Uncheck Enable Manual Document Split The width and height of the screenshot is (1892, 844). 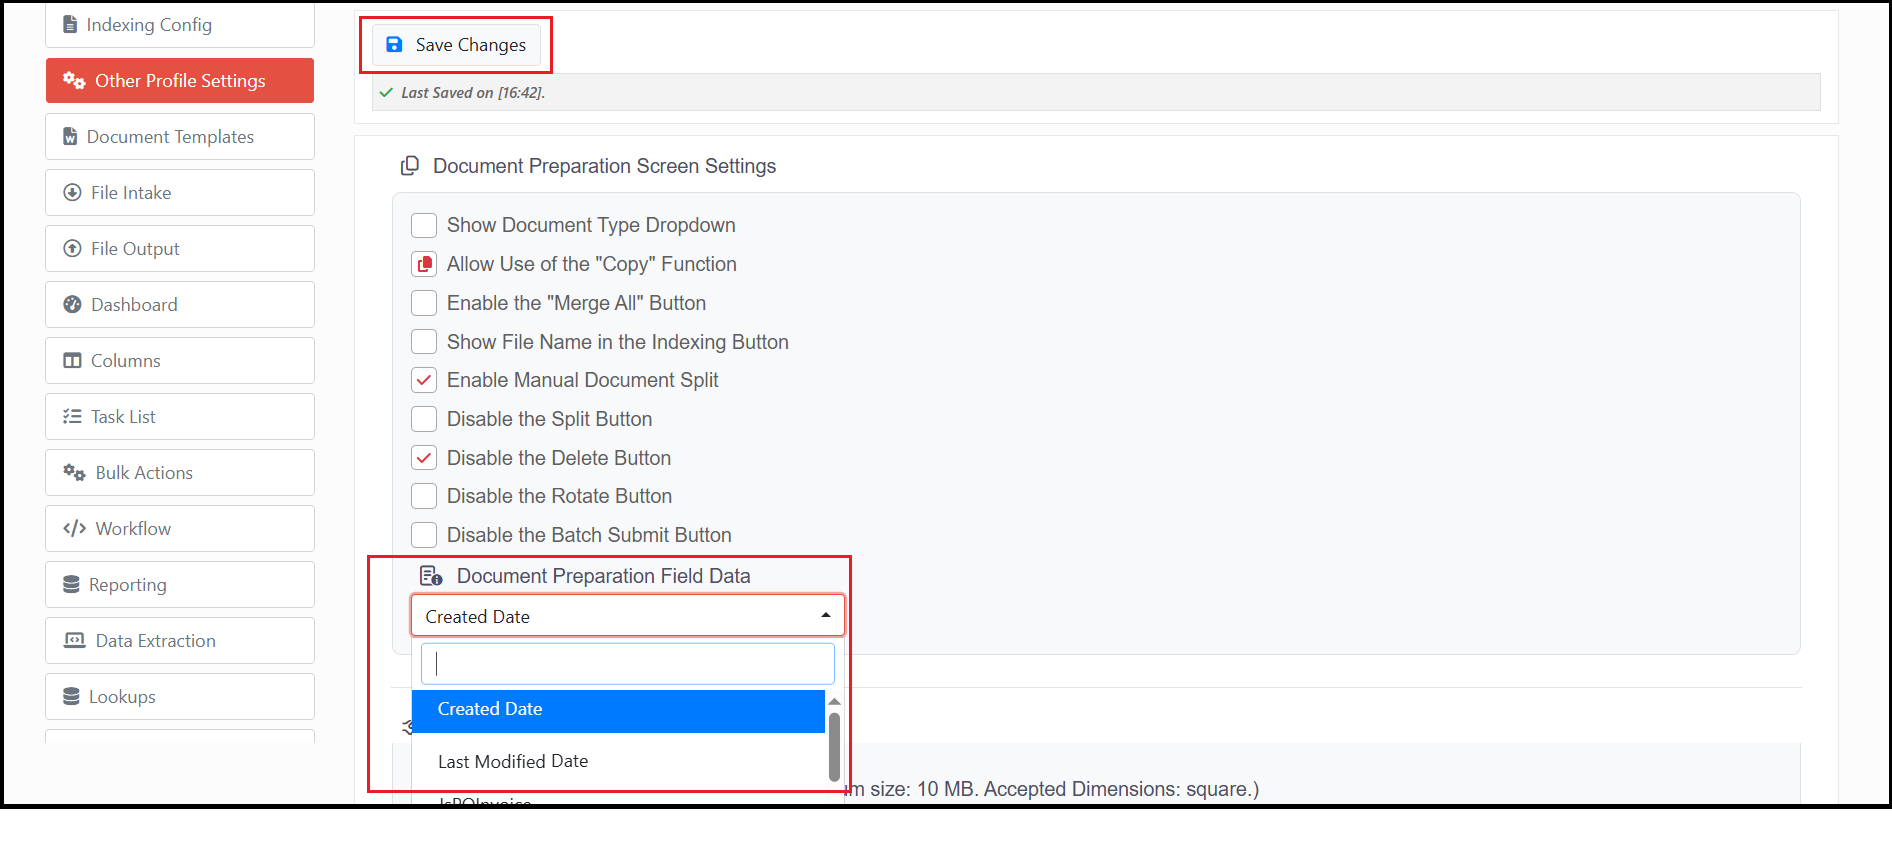click(424, 380)
